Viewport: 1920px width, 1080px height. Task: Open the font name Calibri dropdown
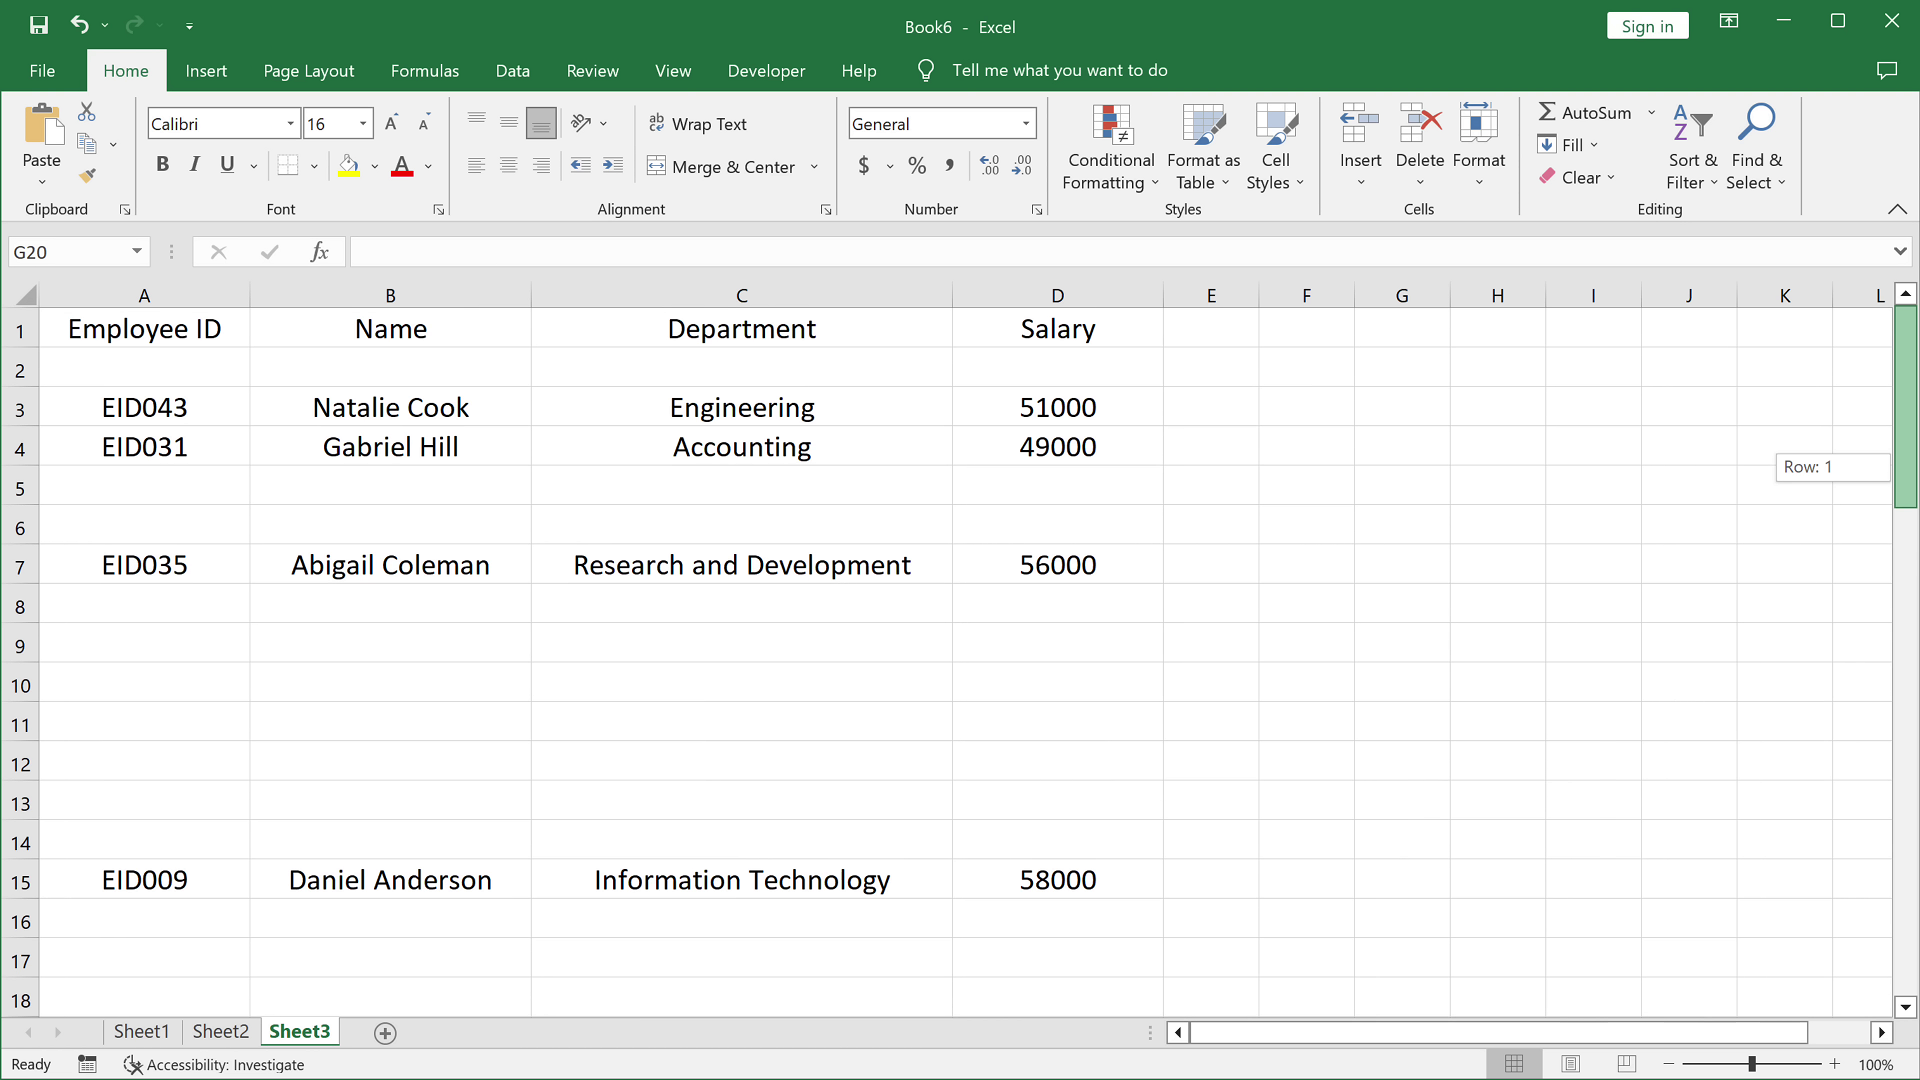click(290, 124)
